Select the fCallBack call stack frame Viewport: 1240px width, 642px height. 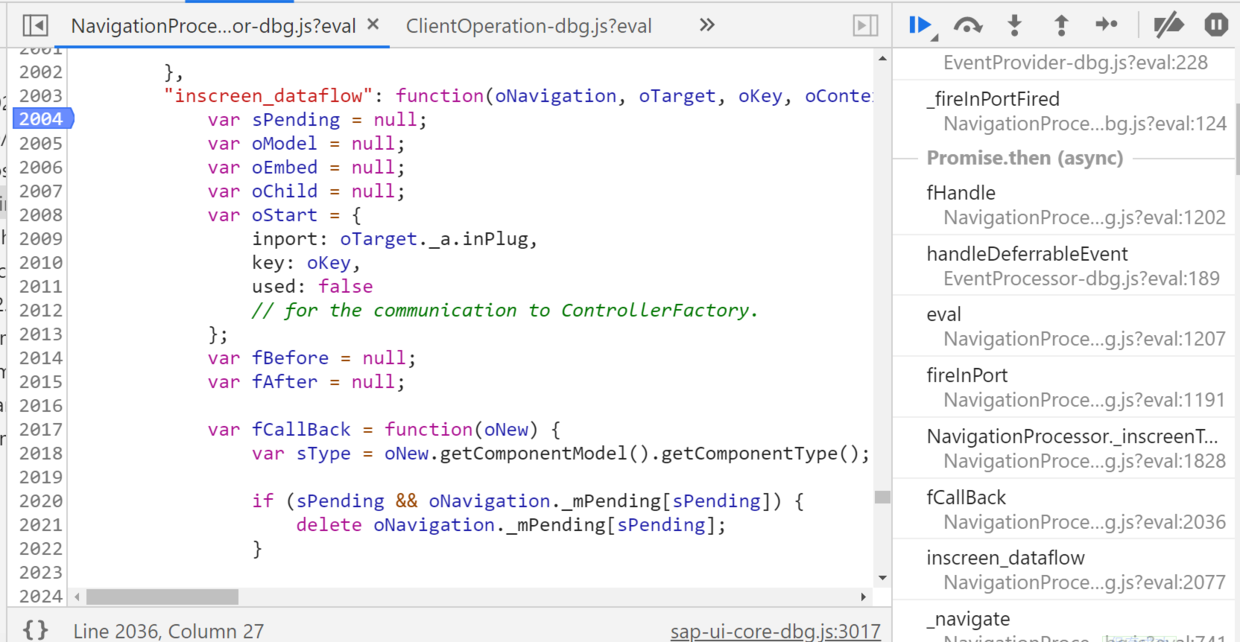pyautogui.click(x=1064, y=509)
